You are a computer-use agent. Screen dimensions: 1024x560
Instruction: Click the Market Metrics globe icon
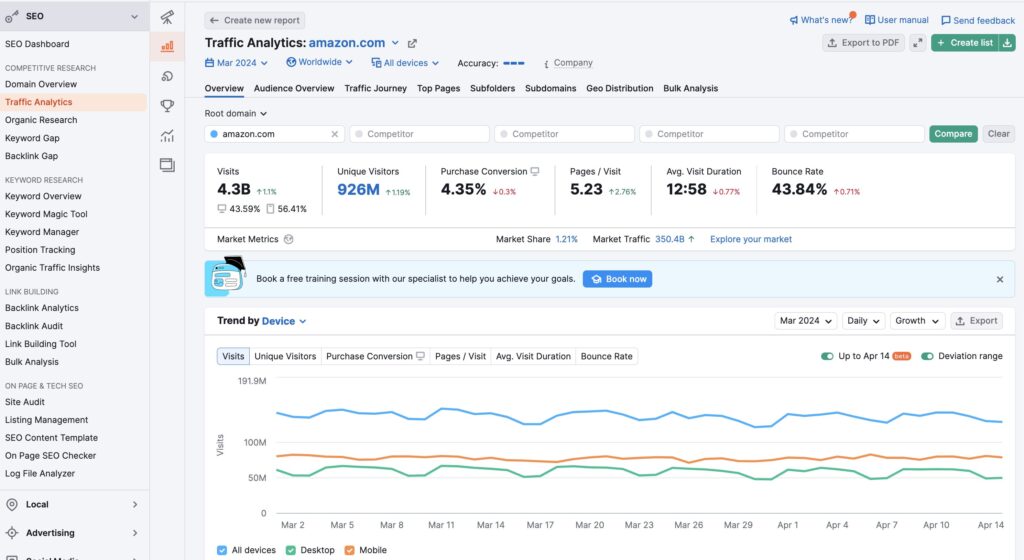(x=288, y=239)
